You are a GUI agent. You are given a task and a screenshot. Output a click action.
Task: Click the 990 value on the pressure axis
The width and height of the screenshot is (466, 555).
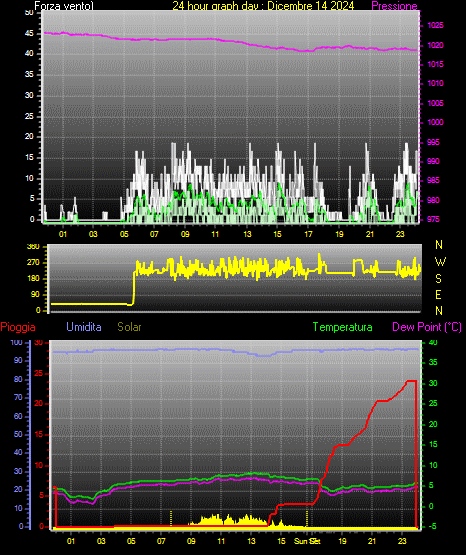433,161
